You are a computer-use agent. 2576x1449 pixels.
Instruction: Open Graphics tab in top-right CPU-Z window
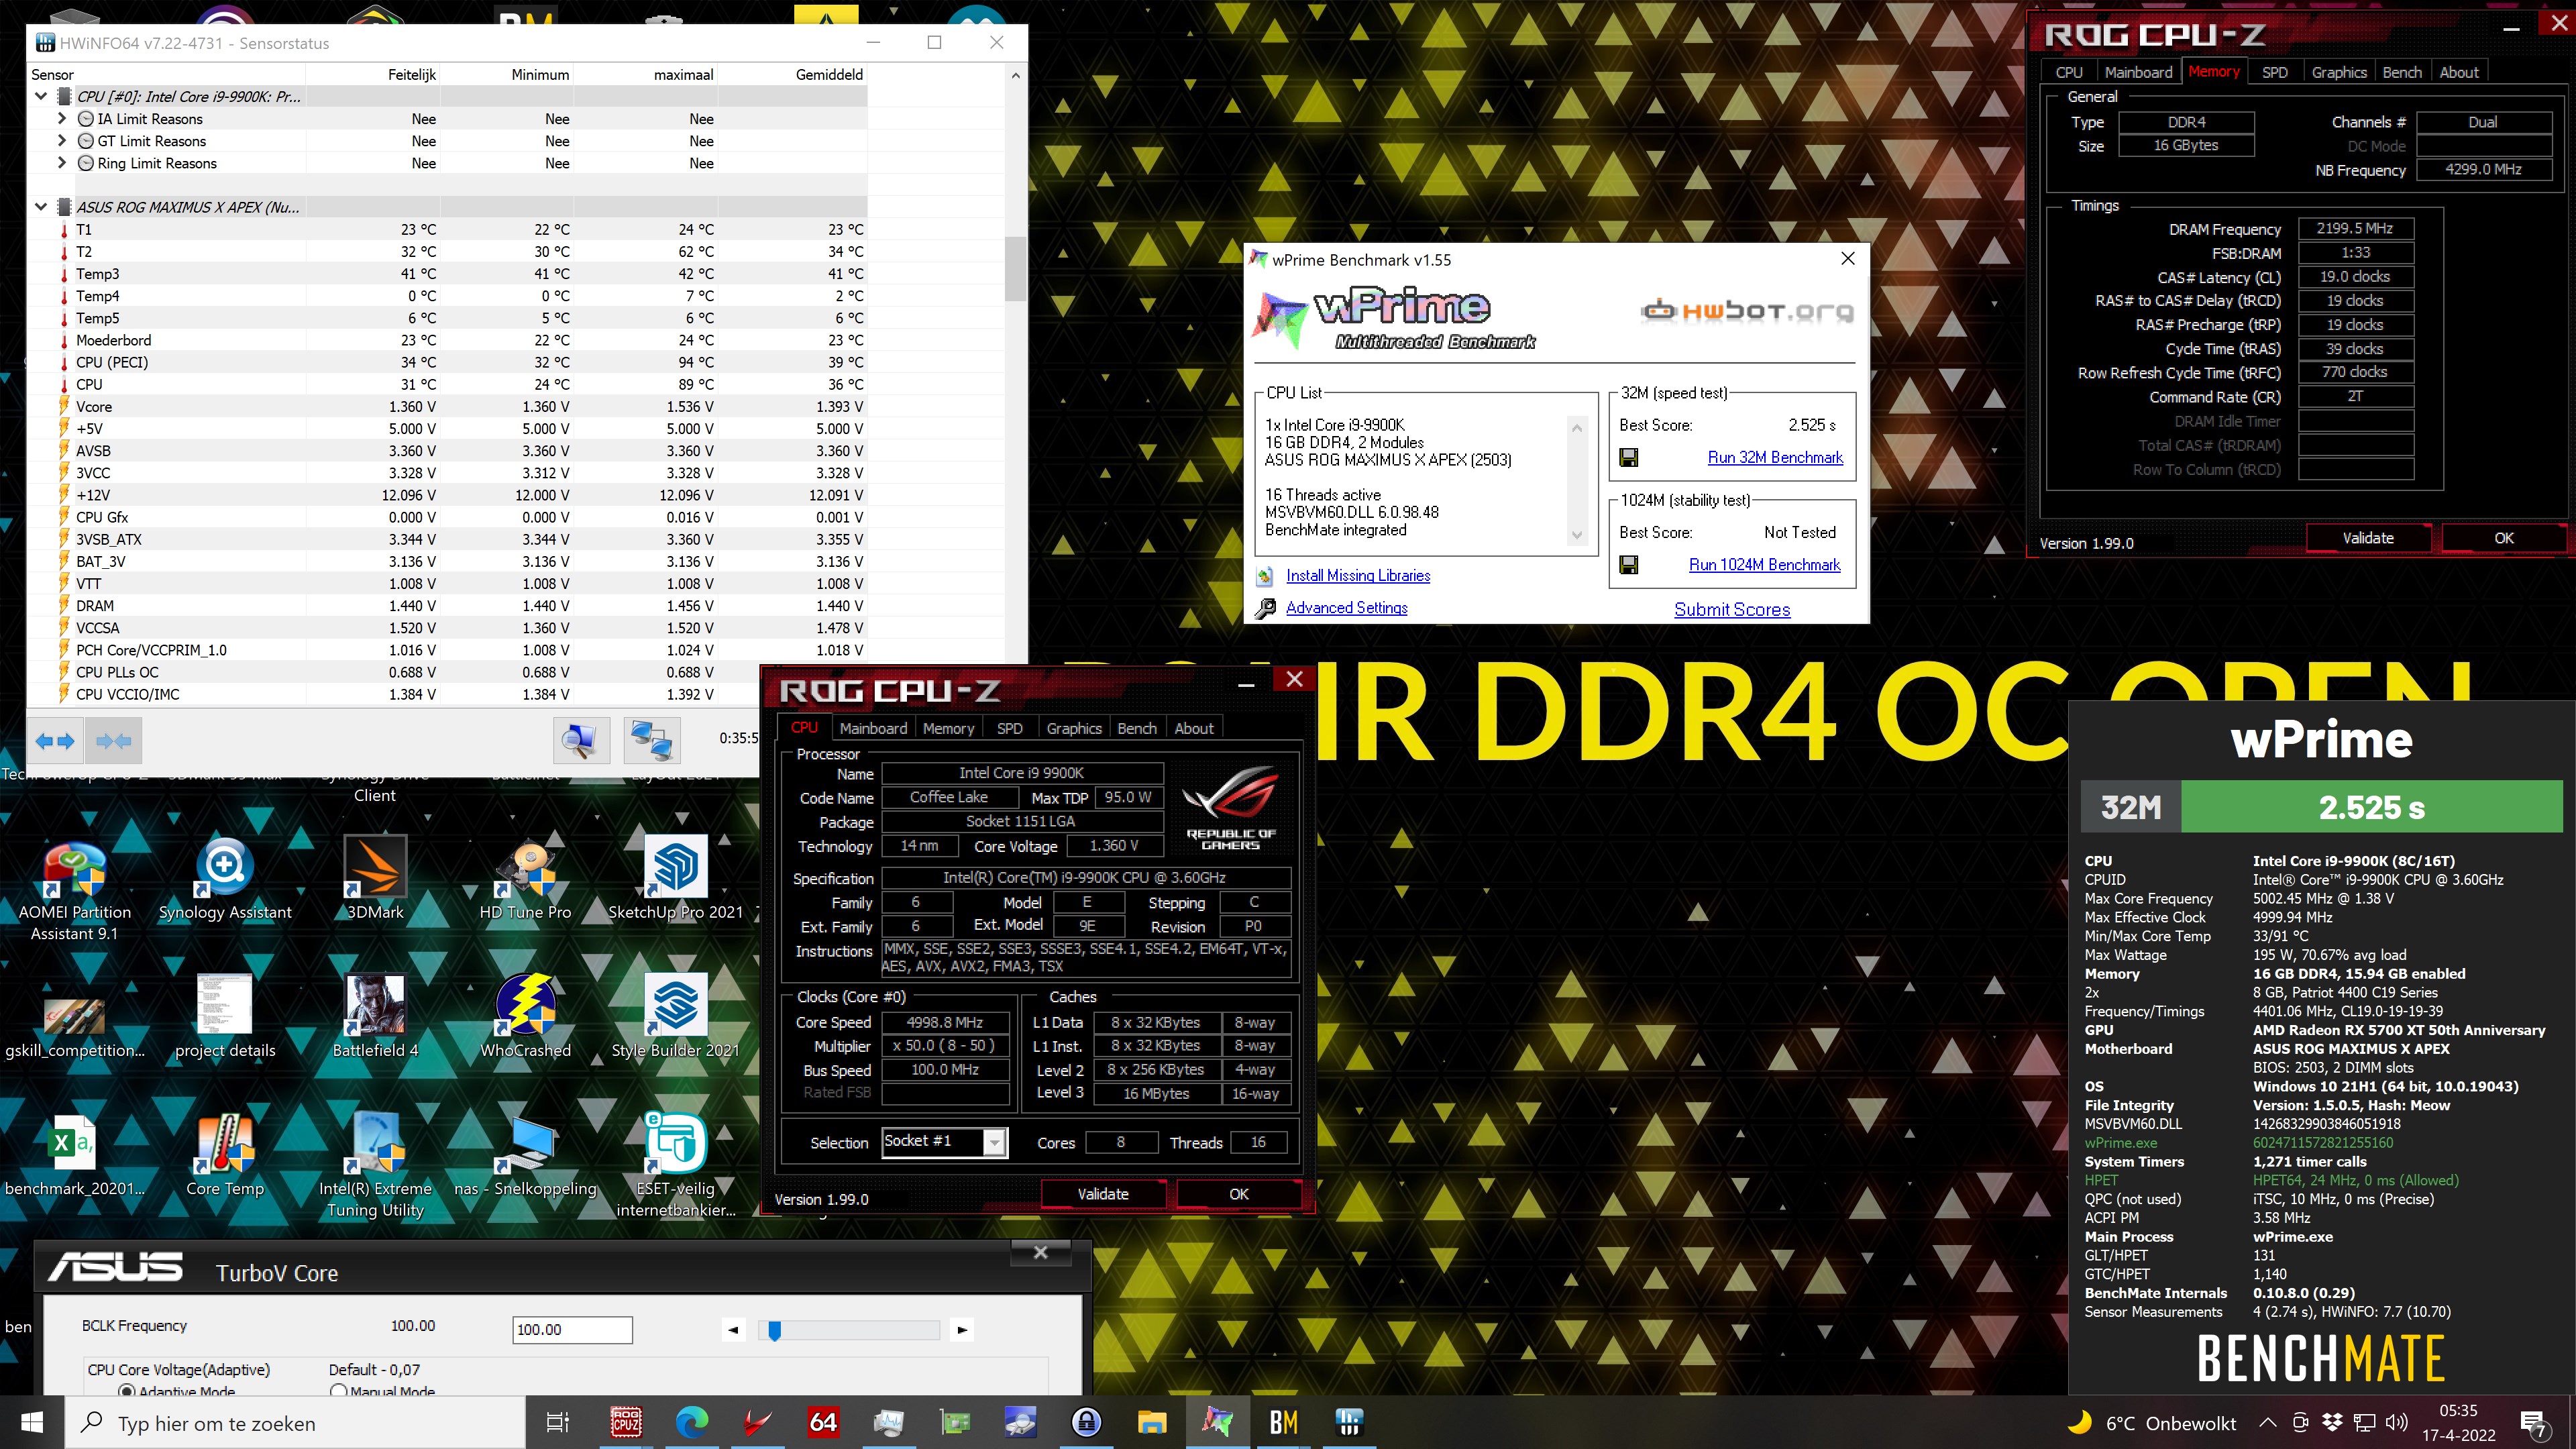pyautogui.click(x=2339, y=72)
